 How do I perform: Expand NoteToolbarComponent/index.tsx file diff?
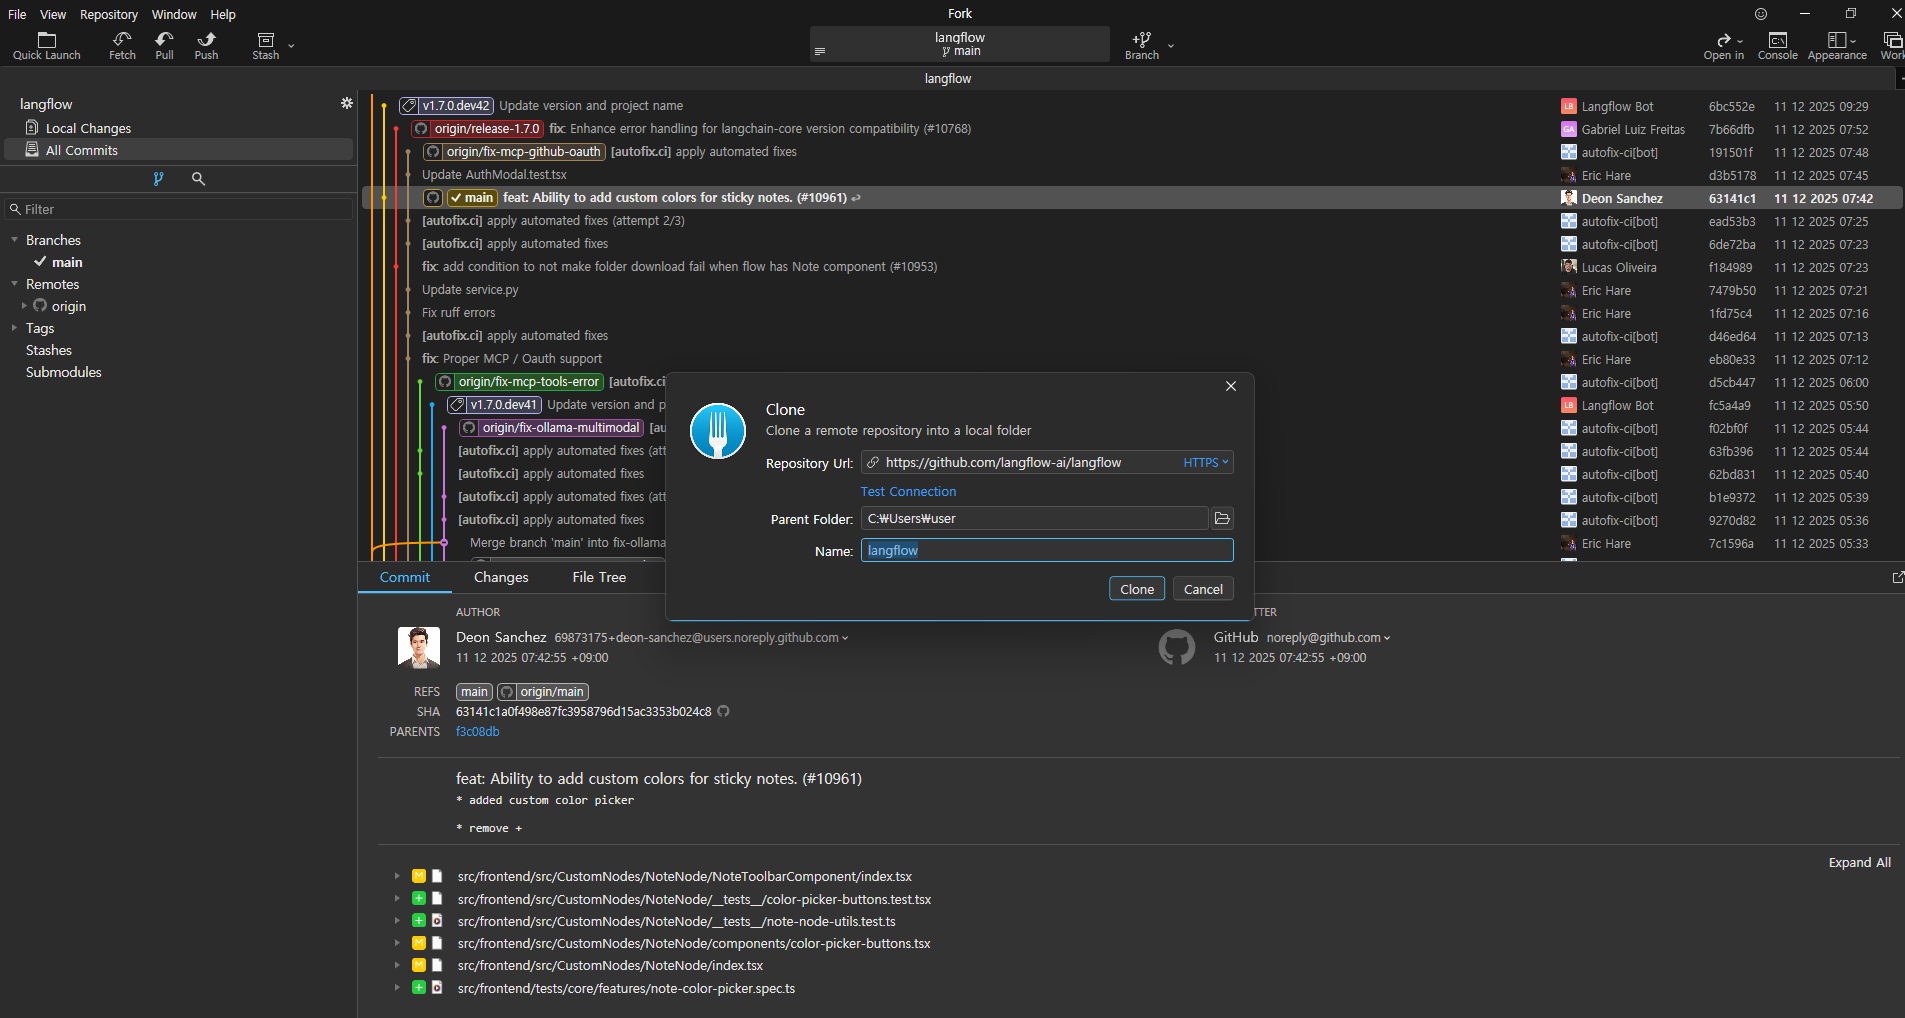coord(397,876)
